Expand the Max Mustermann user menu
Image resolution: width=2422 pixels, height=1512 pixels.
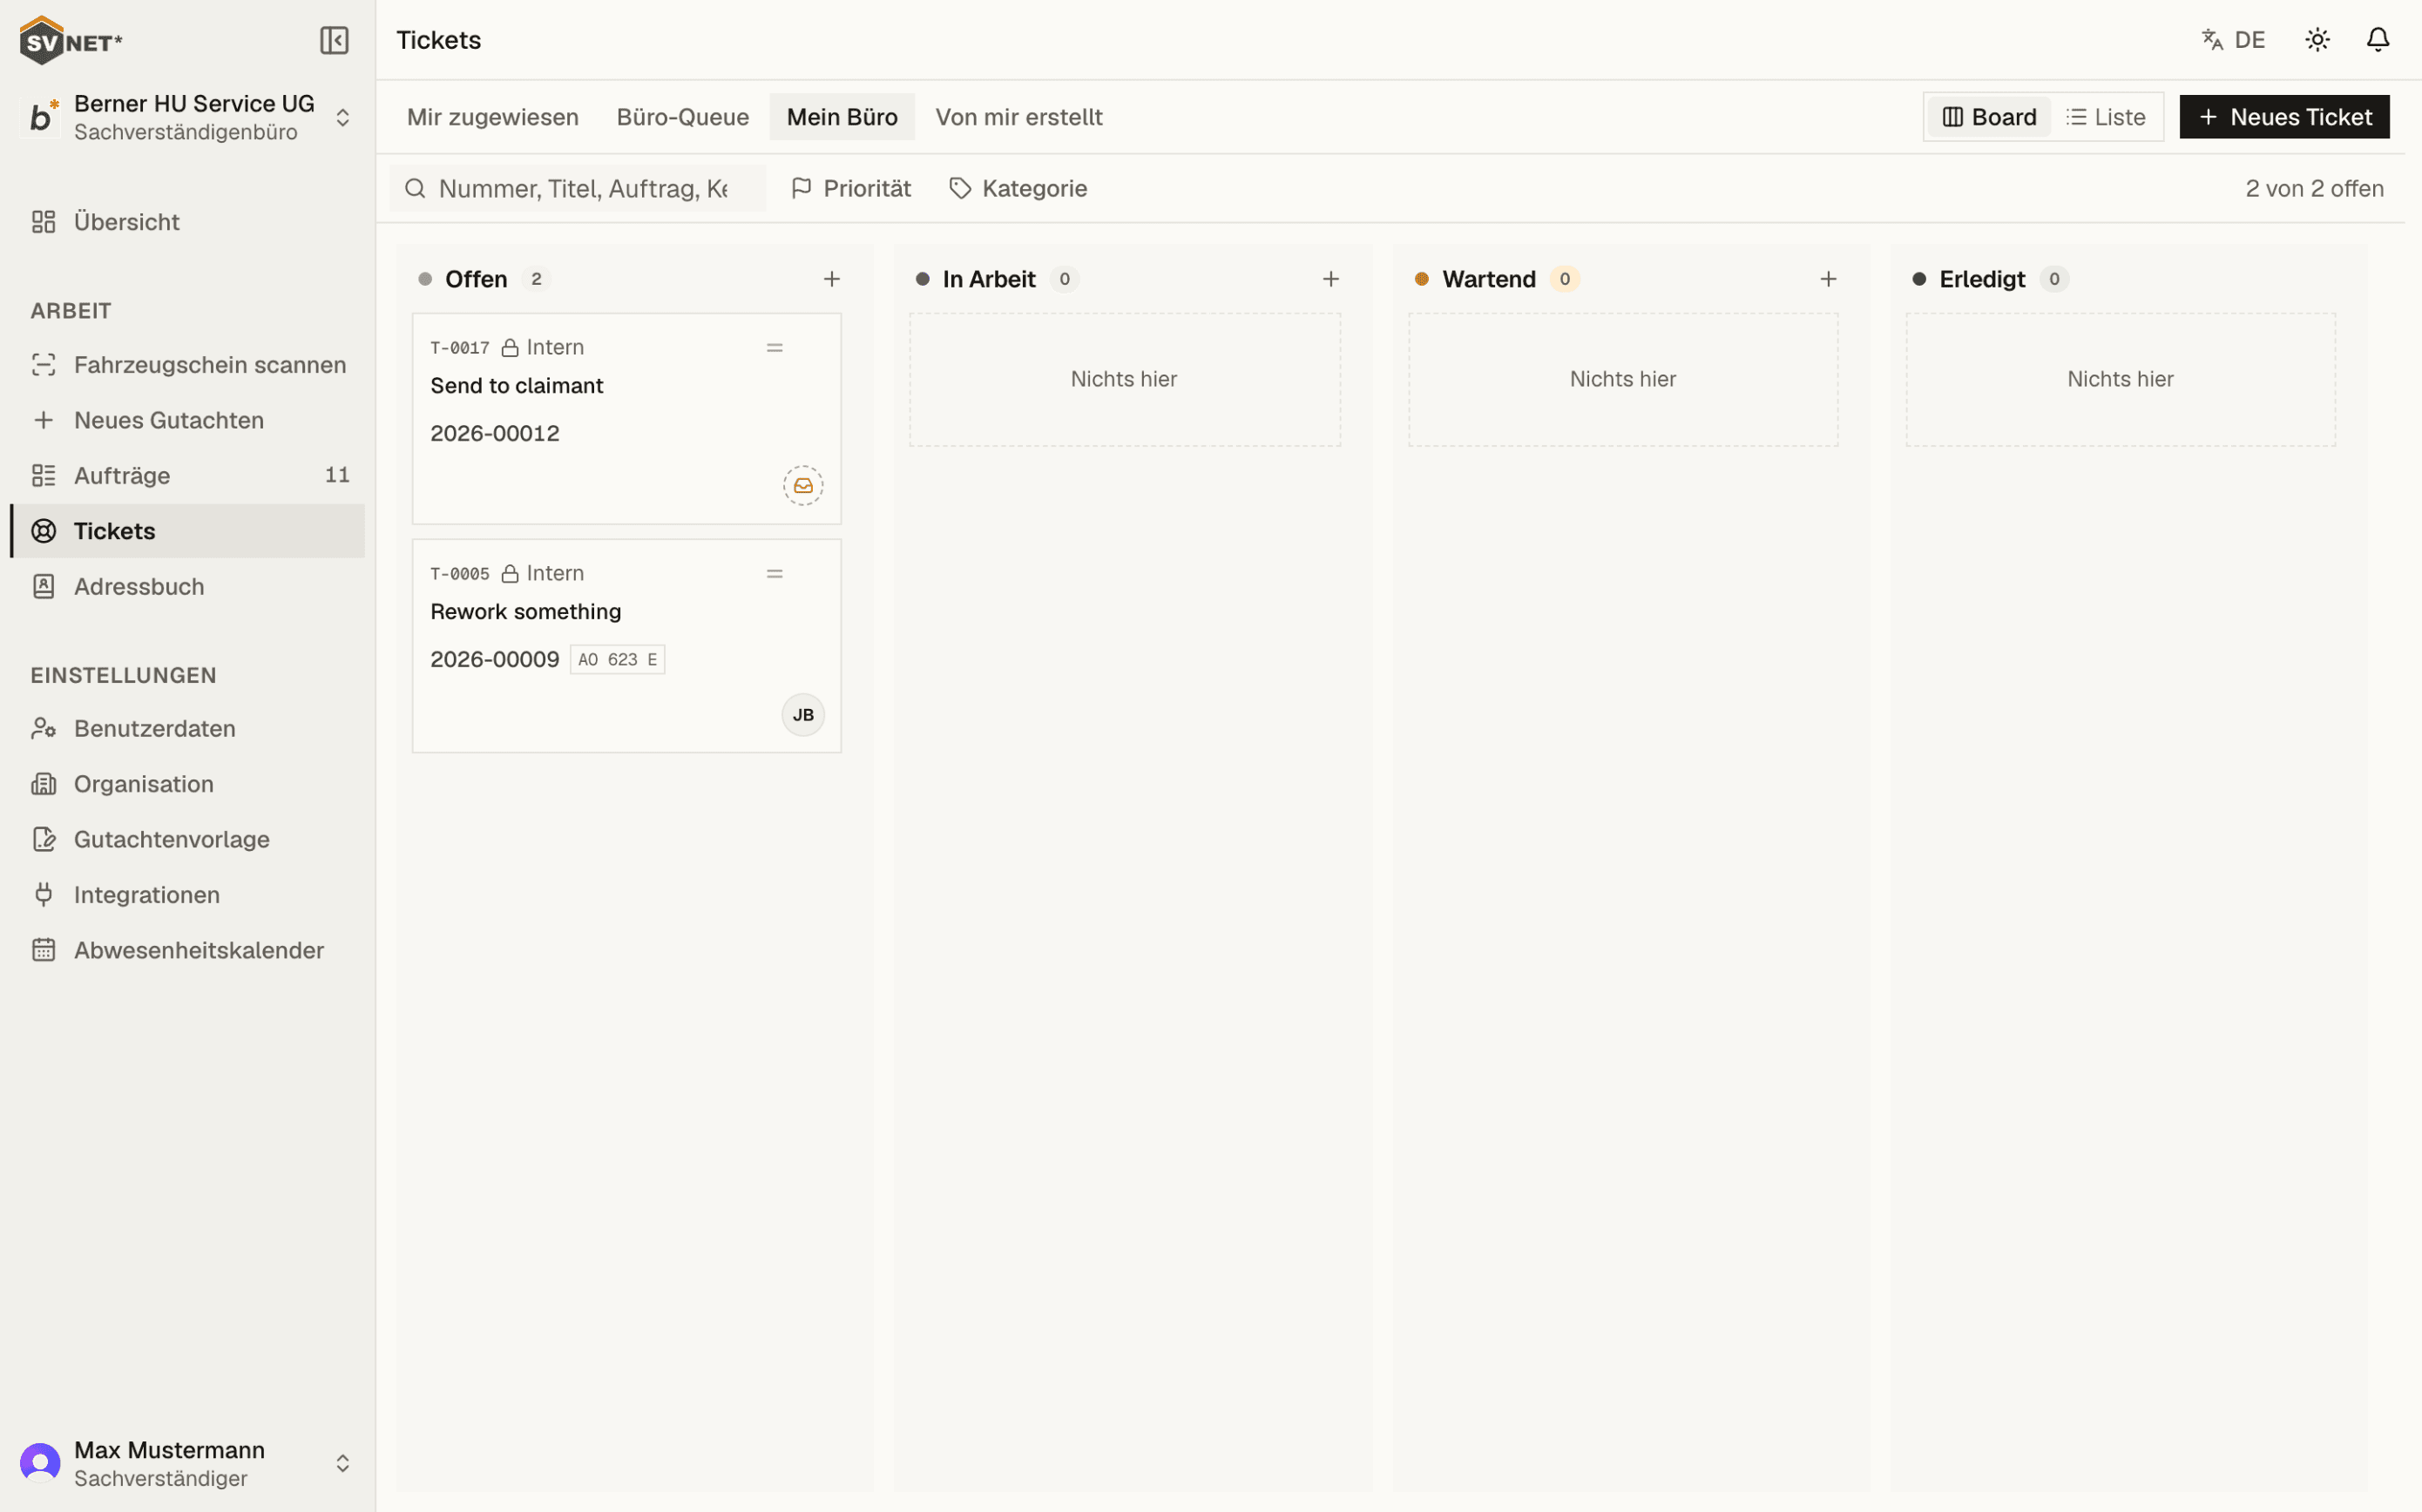[188, 1463]
